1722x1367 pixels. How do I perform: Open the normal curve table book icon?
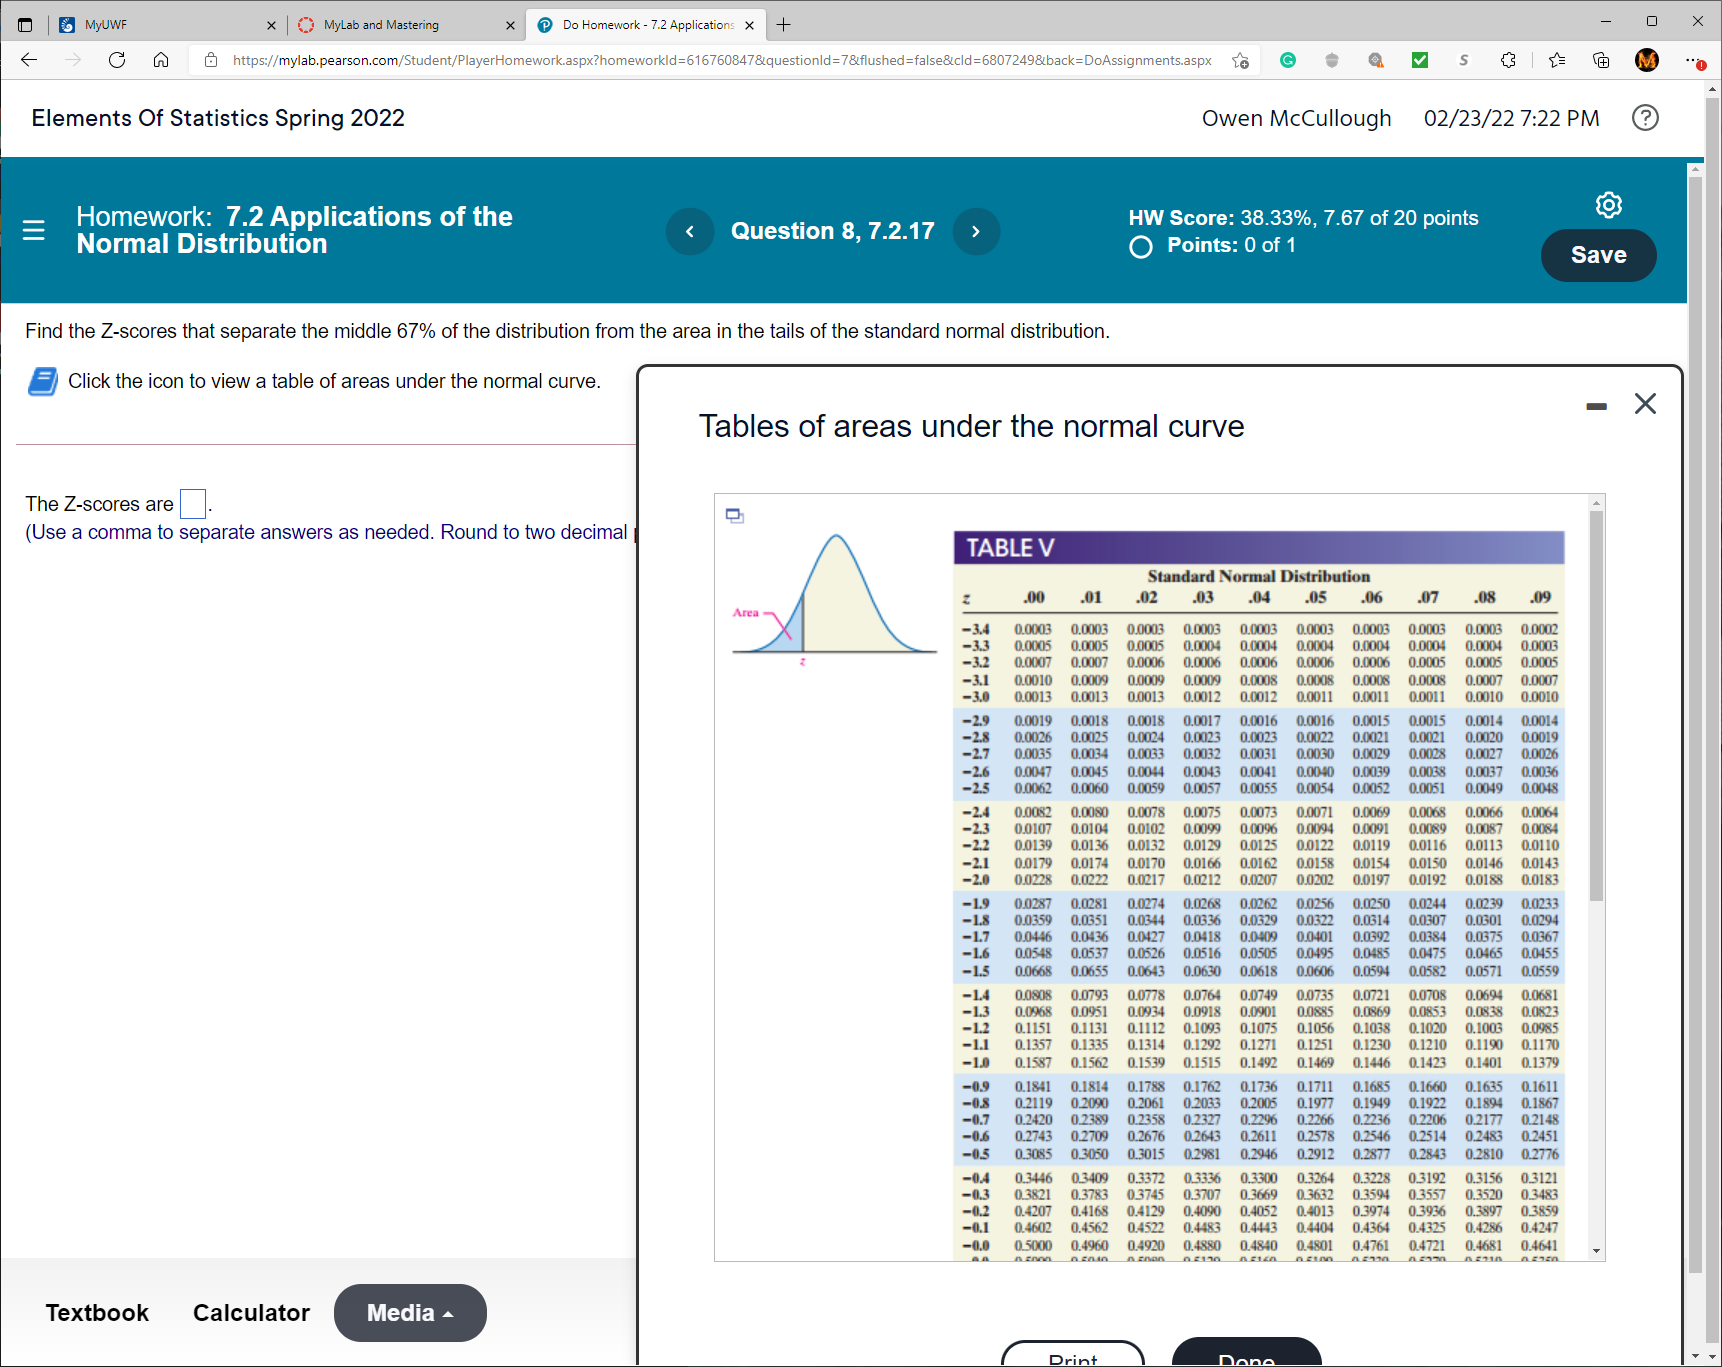coord(42,381)
